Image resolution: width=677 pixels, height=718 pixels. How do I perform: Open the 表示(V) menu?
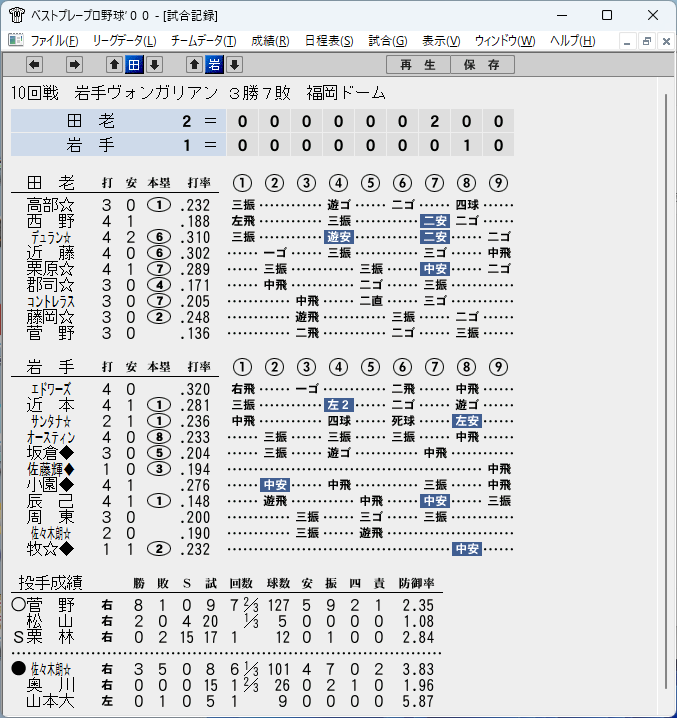point(441,41)
